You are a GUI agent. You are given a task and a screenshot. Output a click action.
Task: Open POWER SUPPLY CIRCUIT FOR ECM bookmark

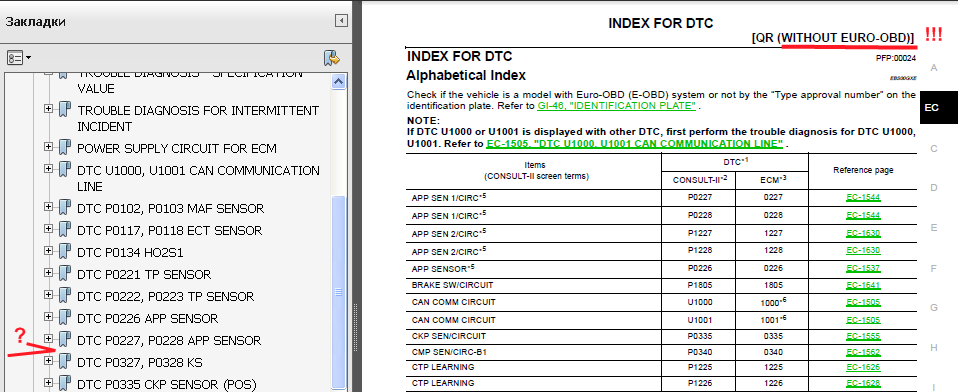[177, 148]
